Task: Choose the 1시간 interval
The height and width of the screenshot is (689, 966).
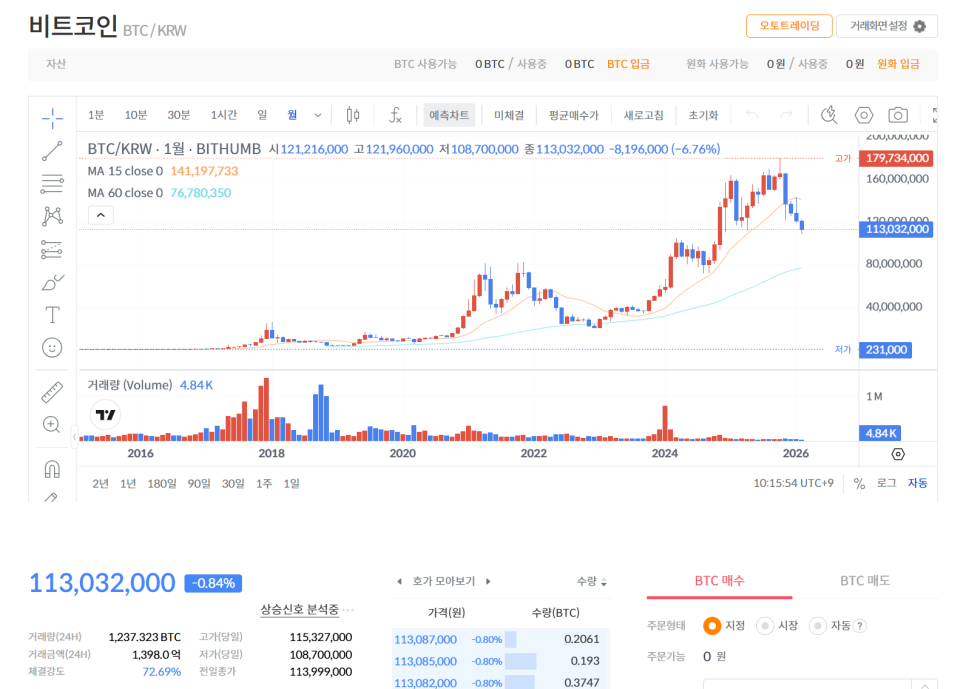Action: point(224,115)
